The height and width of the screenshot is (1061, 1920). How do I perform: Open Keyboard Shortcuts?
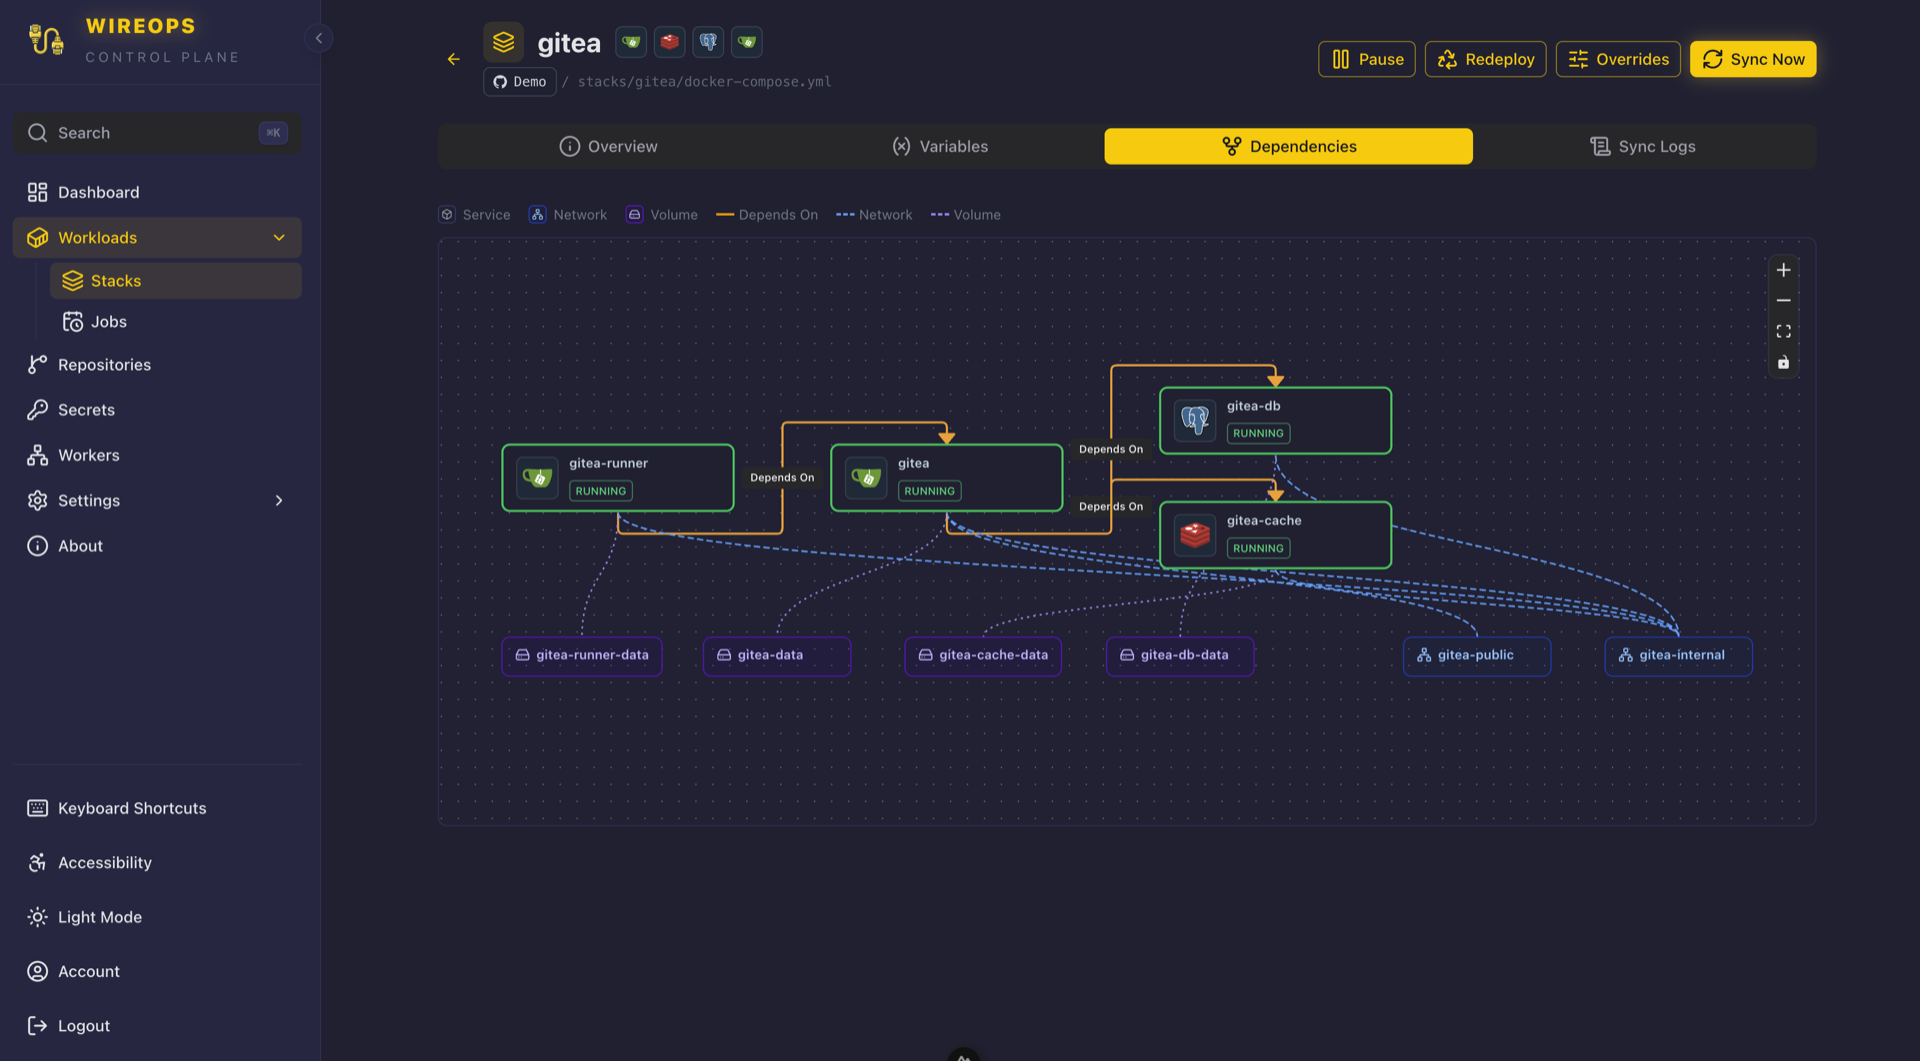pos(157,808)
